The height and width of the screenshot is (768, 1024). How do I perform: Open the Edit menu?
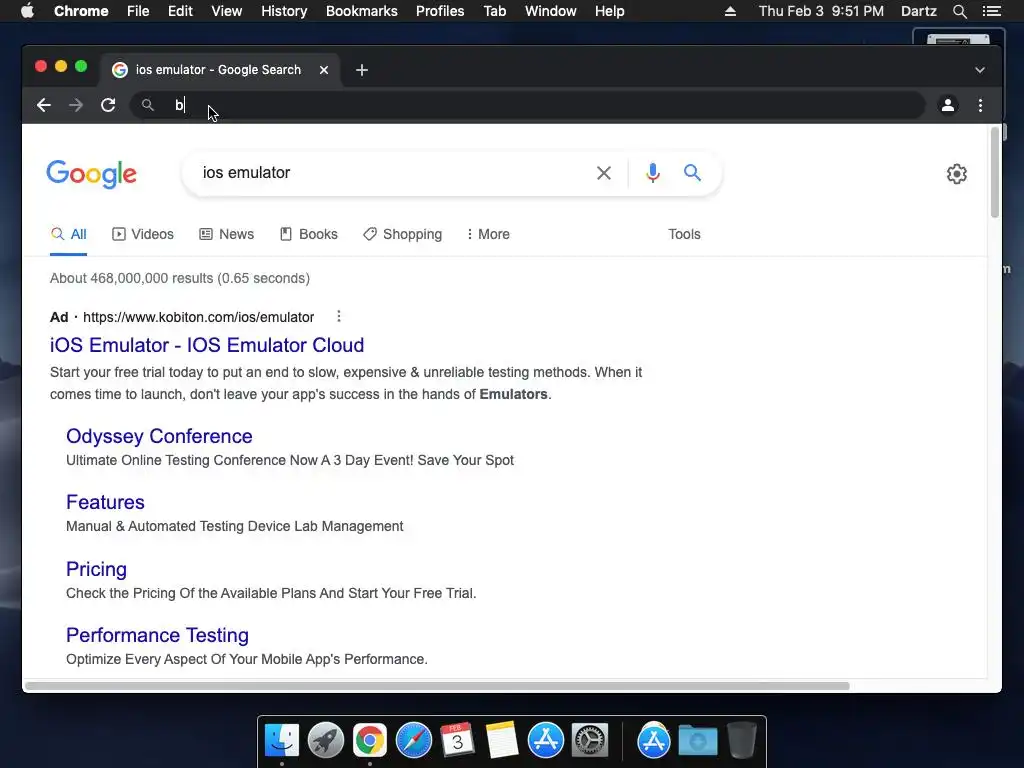(180, 11)
